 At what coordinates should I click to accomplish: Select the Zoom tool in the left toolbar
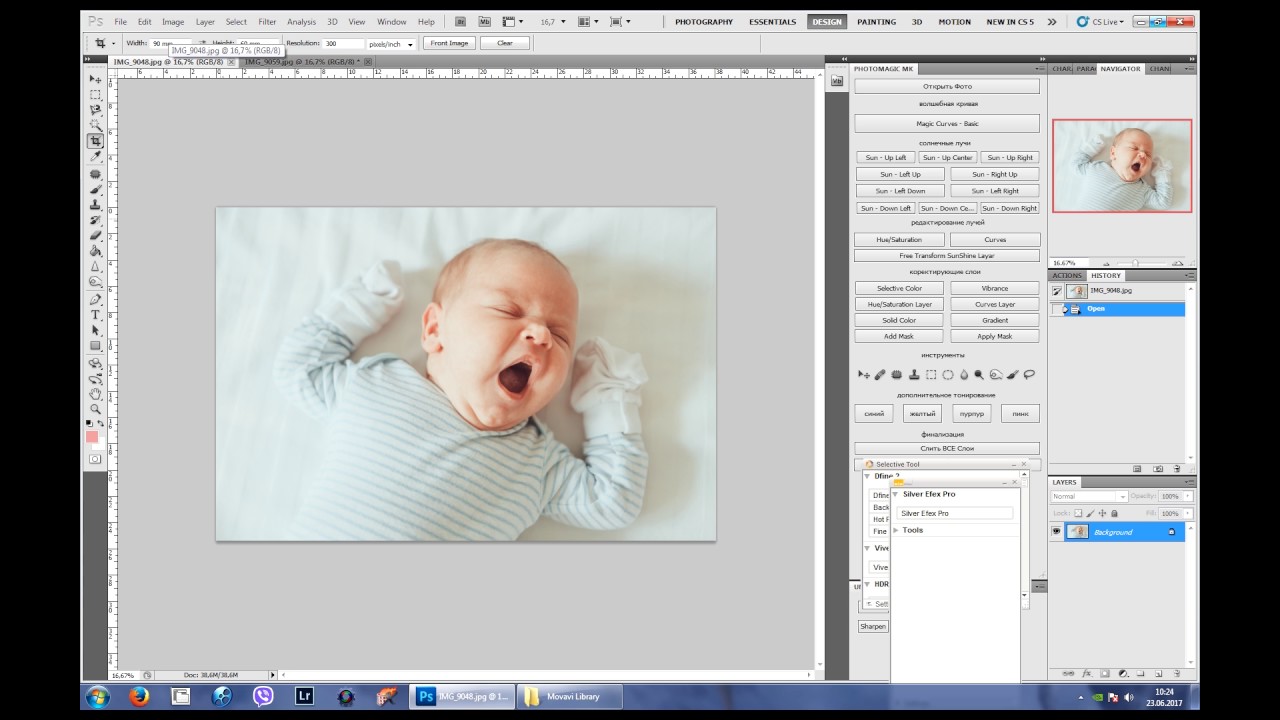click(x=95, y=409)
